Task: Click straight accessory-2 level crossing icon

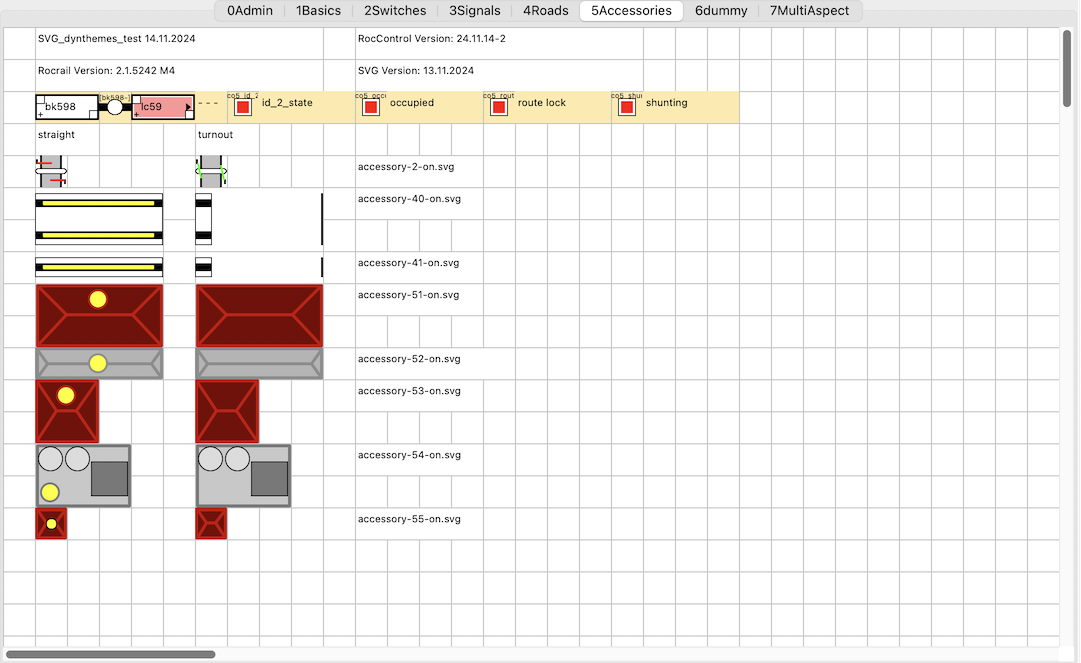Action: [51, 171]
